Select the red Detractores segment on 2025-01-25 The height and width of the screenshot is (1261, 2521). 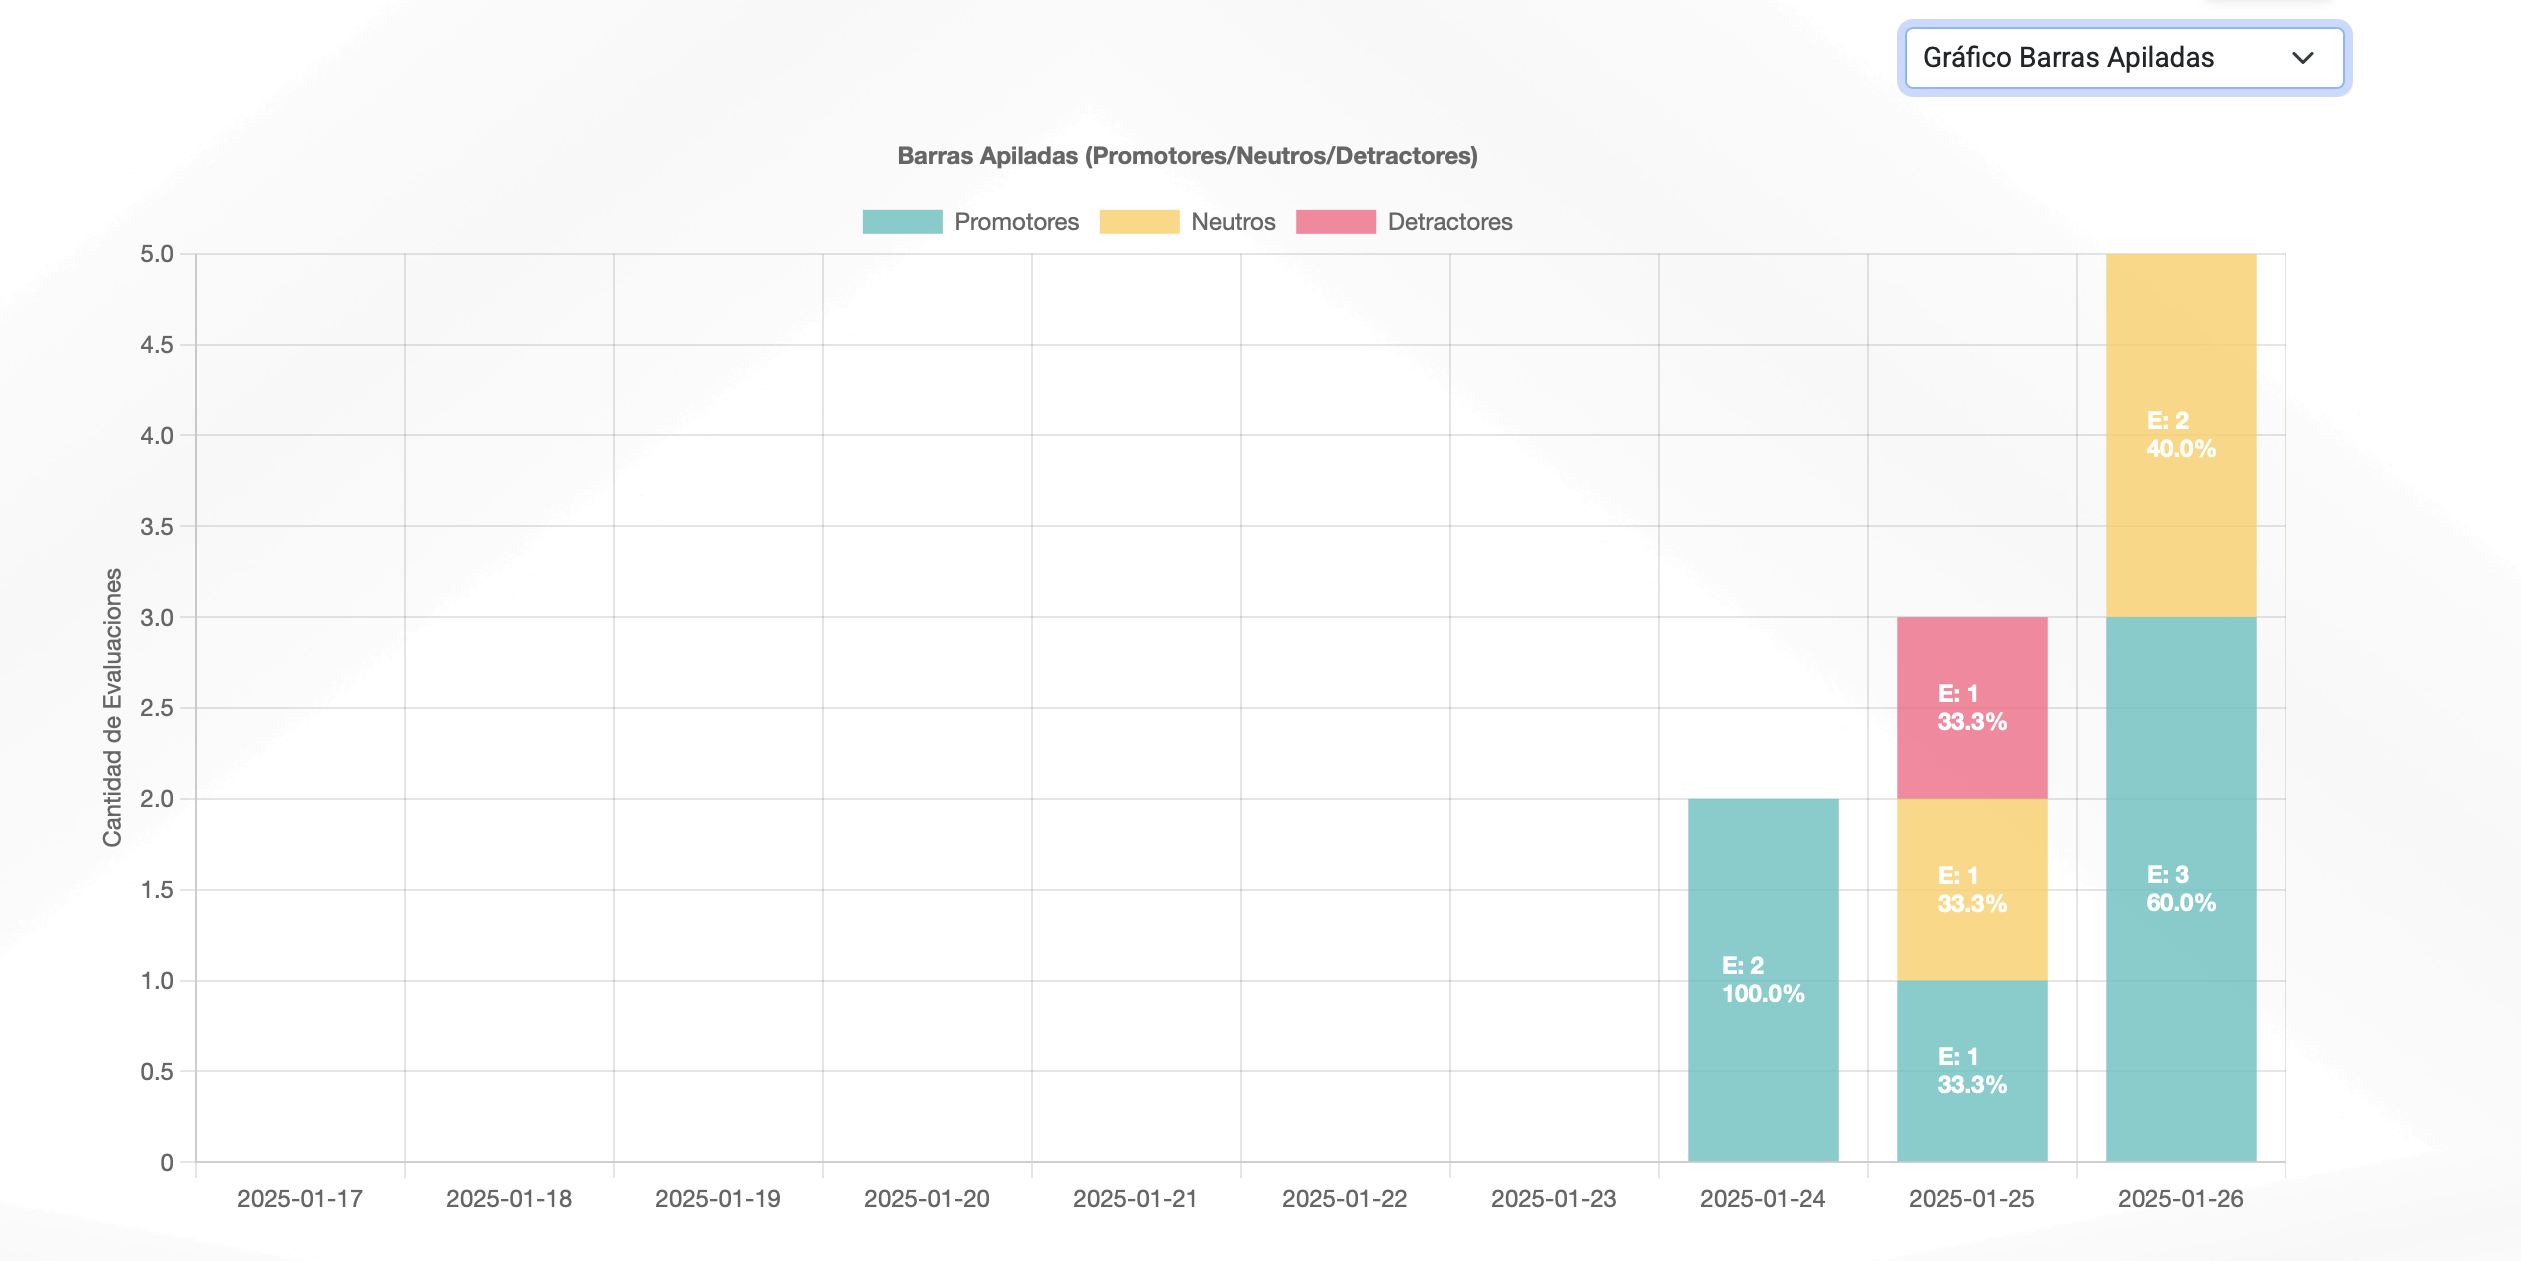click(1972, 708)
